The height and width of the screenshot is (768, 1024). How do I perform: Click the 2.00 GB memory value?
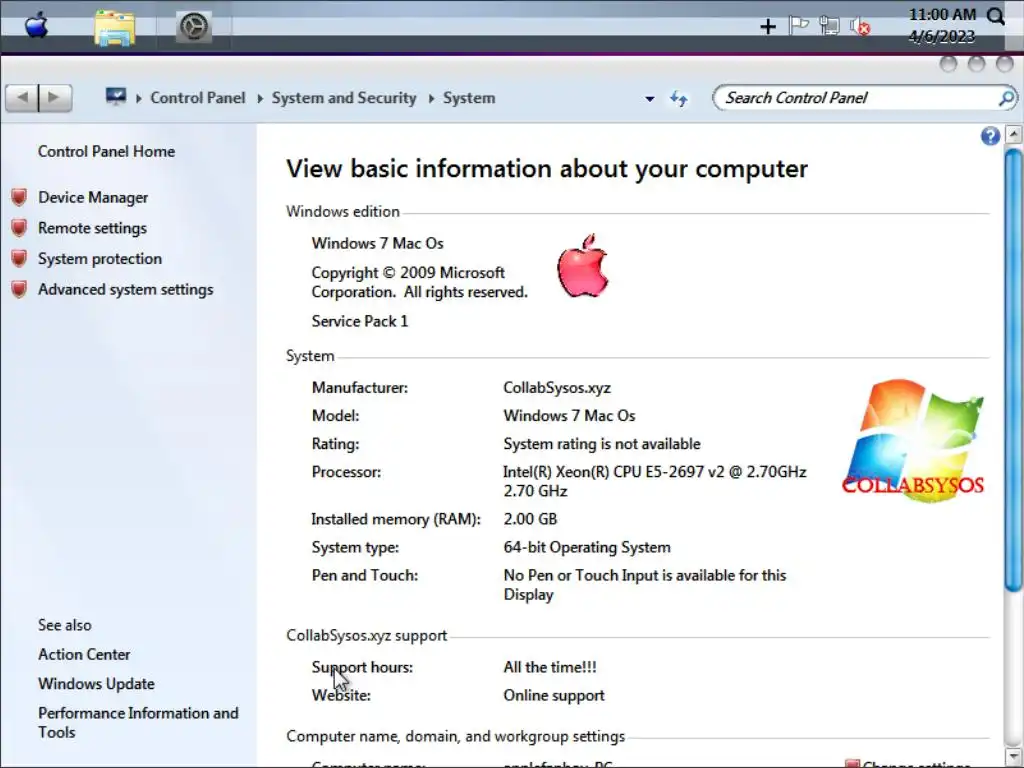coord(530,519)
